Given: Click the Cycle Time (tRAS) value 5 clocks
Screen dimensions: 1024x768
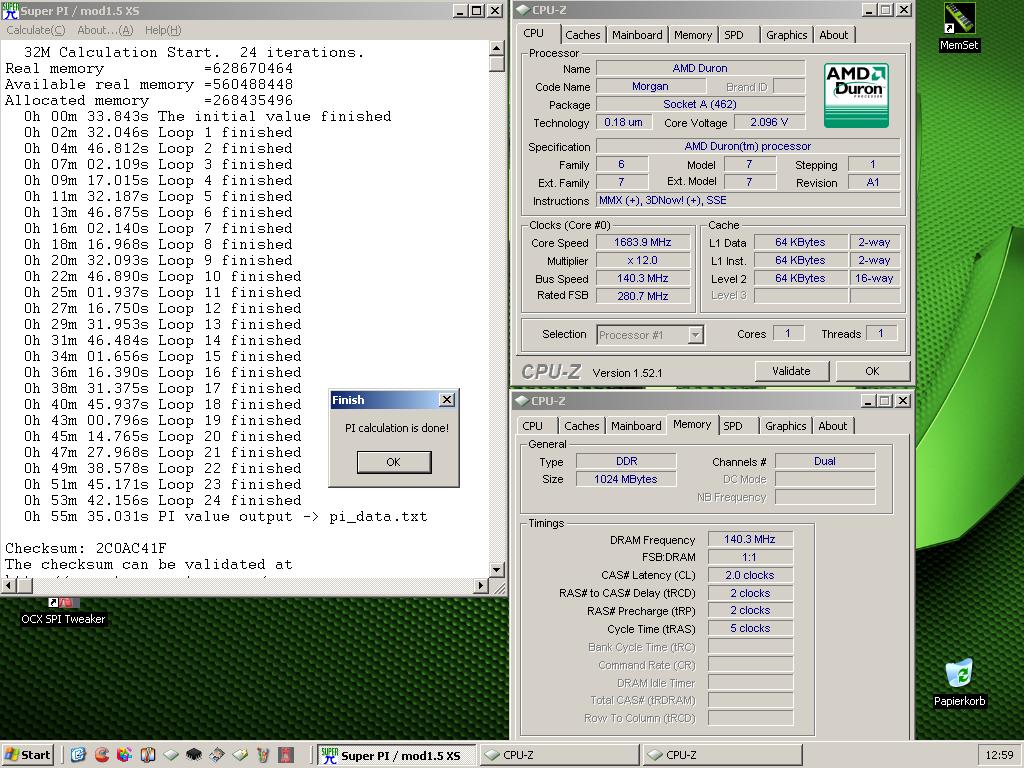Looking at the screenshot, I should [750, 628].
